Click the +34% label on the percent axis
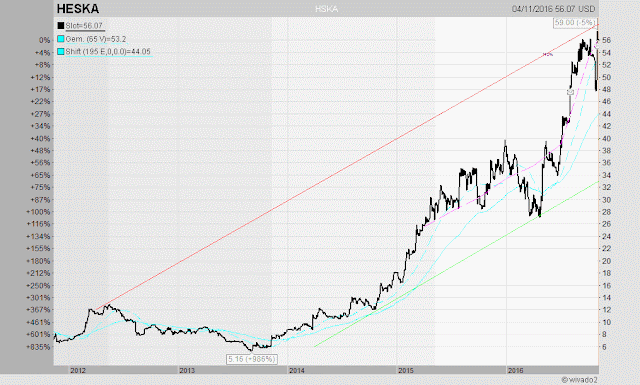 41,126
